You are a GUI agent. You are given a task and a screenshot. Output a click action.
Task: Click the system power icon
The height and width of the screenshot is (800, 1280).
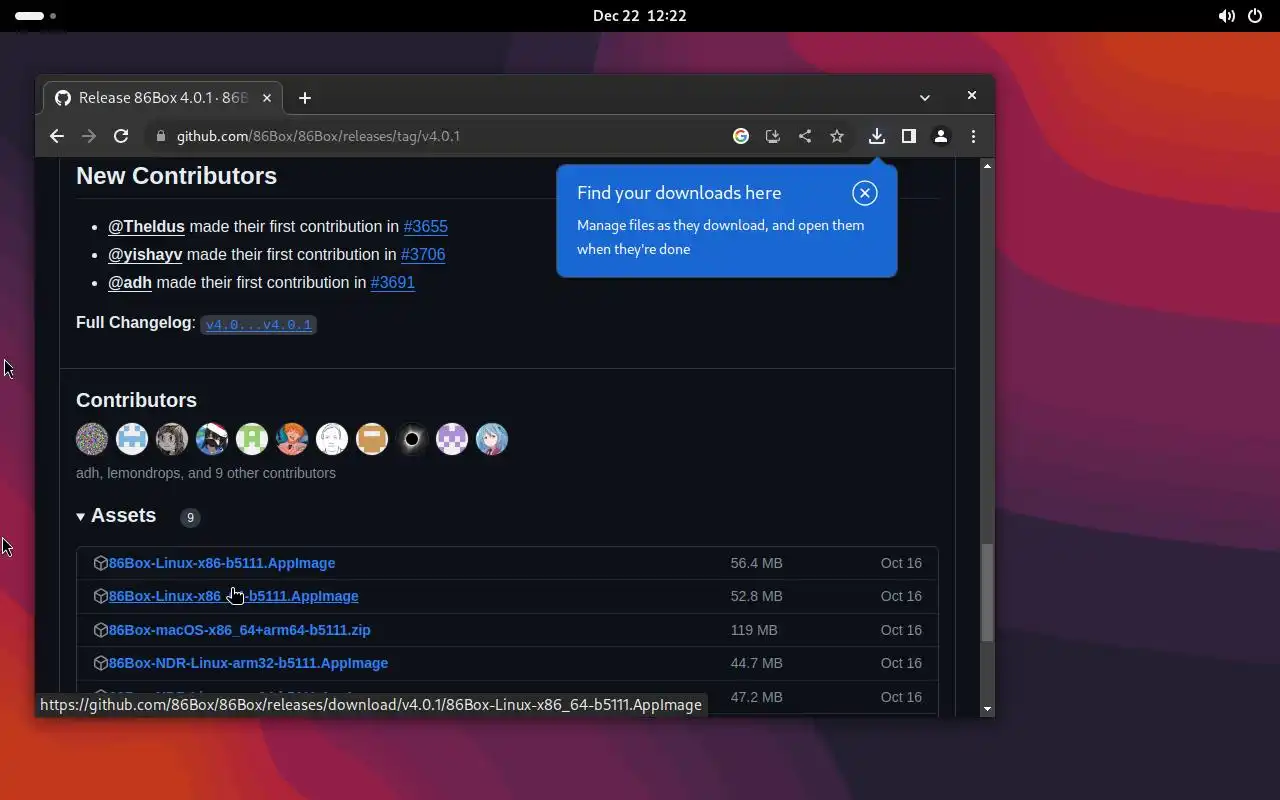click(1255, 16)
